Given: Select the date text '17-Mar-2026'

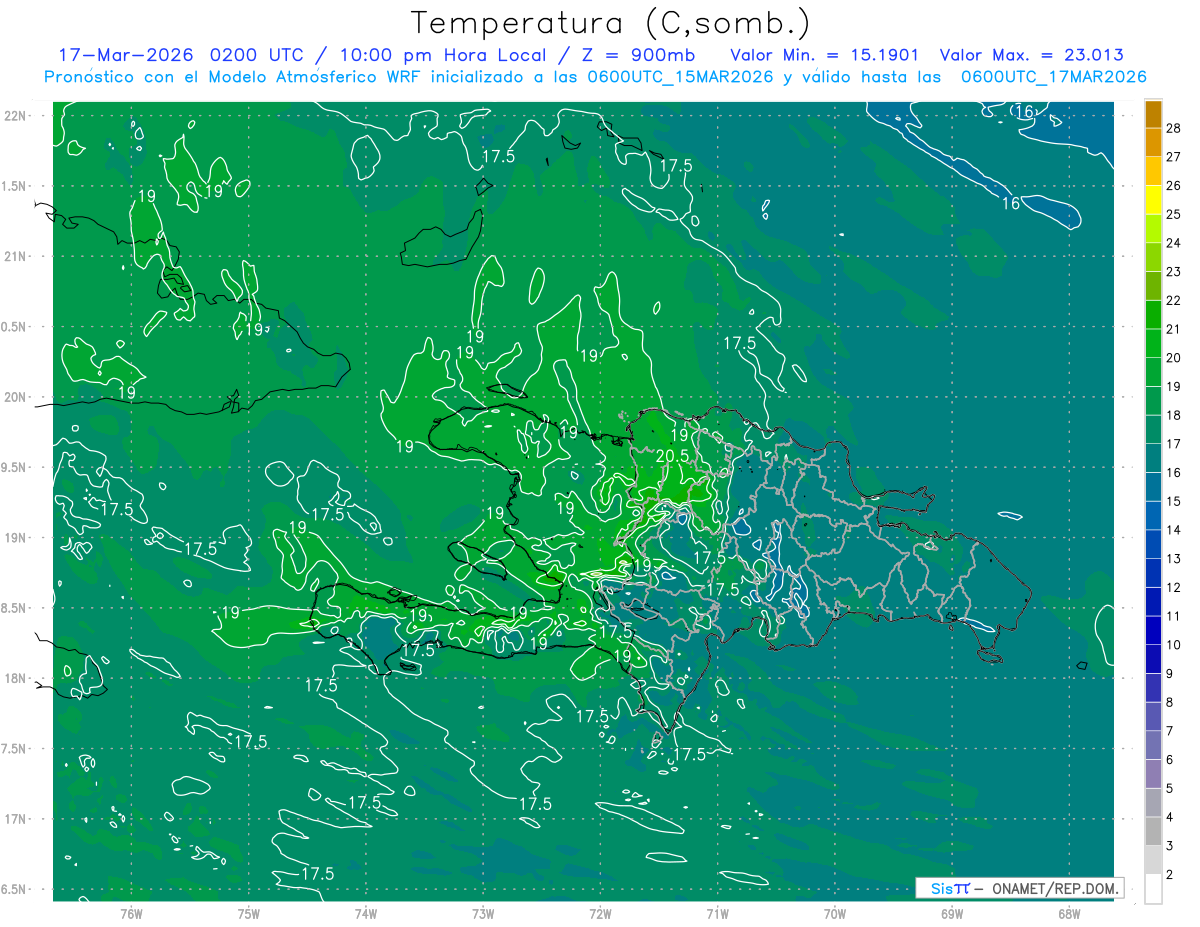Looking at the screenshot, I should pyautogui.click(x=127, y=55).
